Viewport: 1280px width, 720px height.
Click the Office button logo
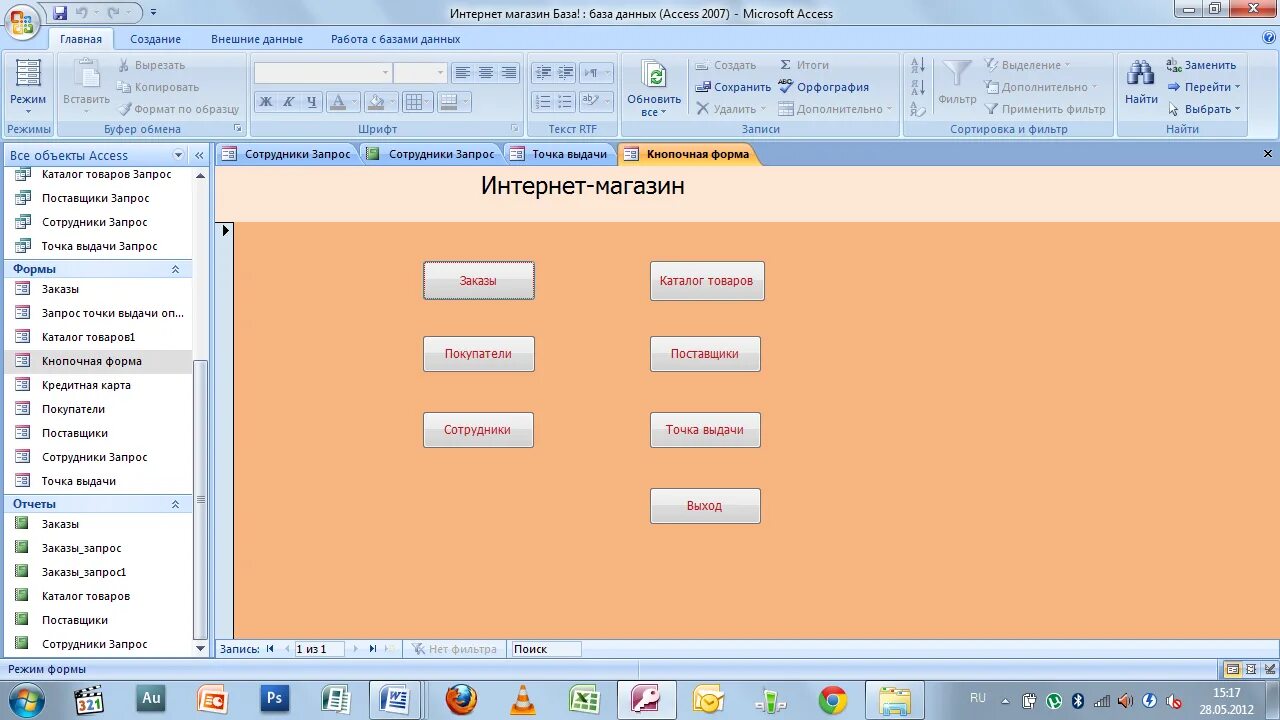(x=21, y=20)
